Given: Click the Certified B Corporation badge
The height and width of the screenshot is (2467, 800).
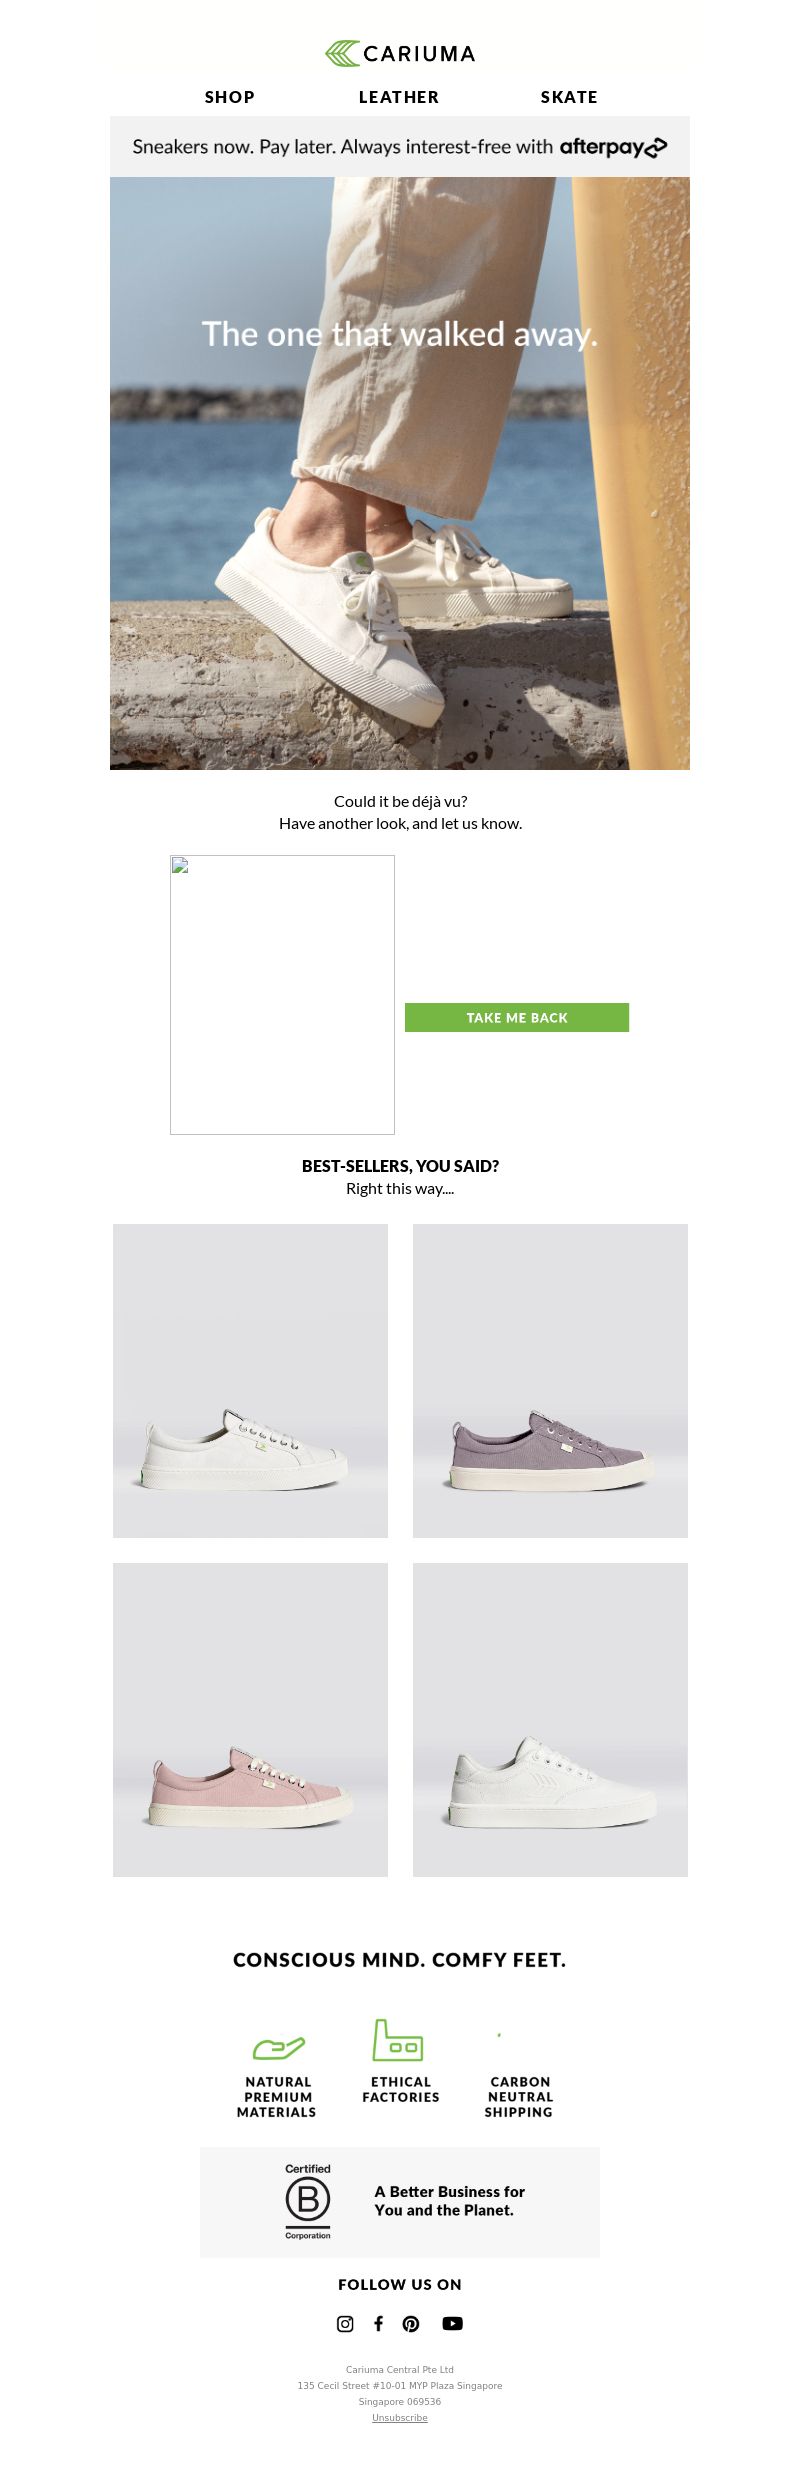Looking at the screenshot, I should (308, 2201).
